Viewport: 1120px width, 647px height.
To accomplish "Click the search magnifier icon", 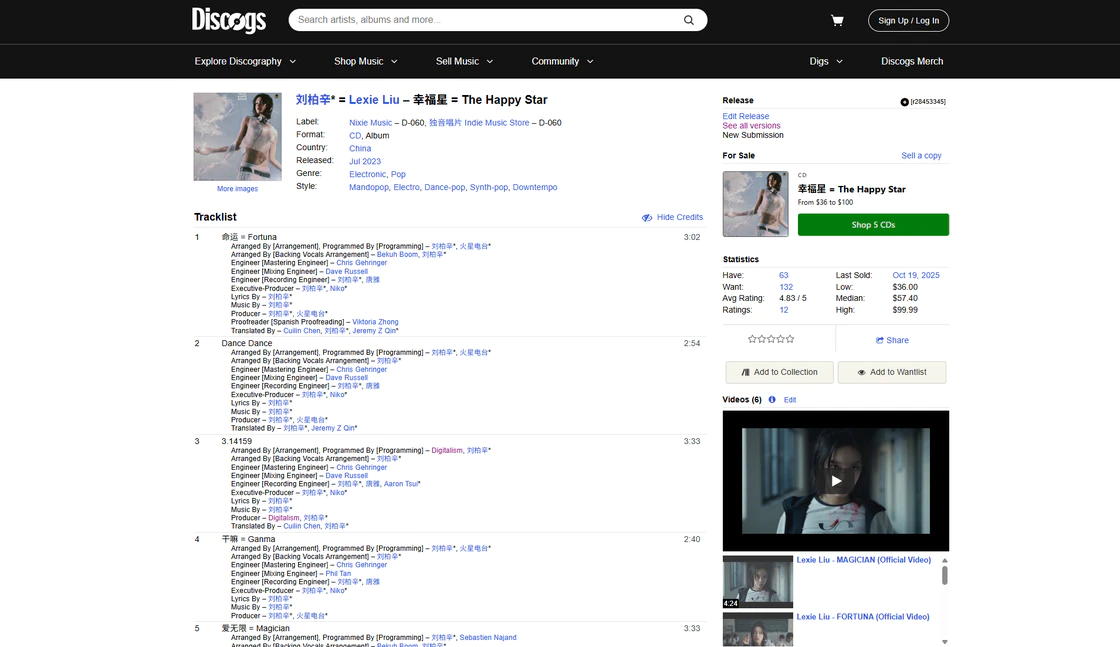I will click(689, 20).
